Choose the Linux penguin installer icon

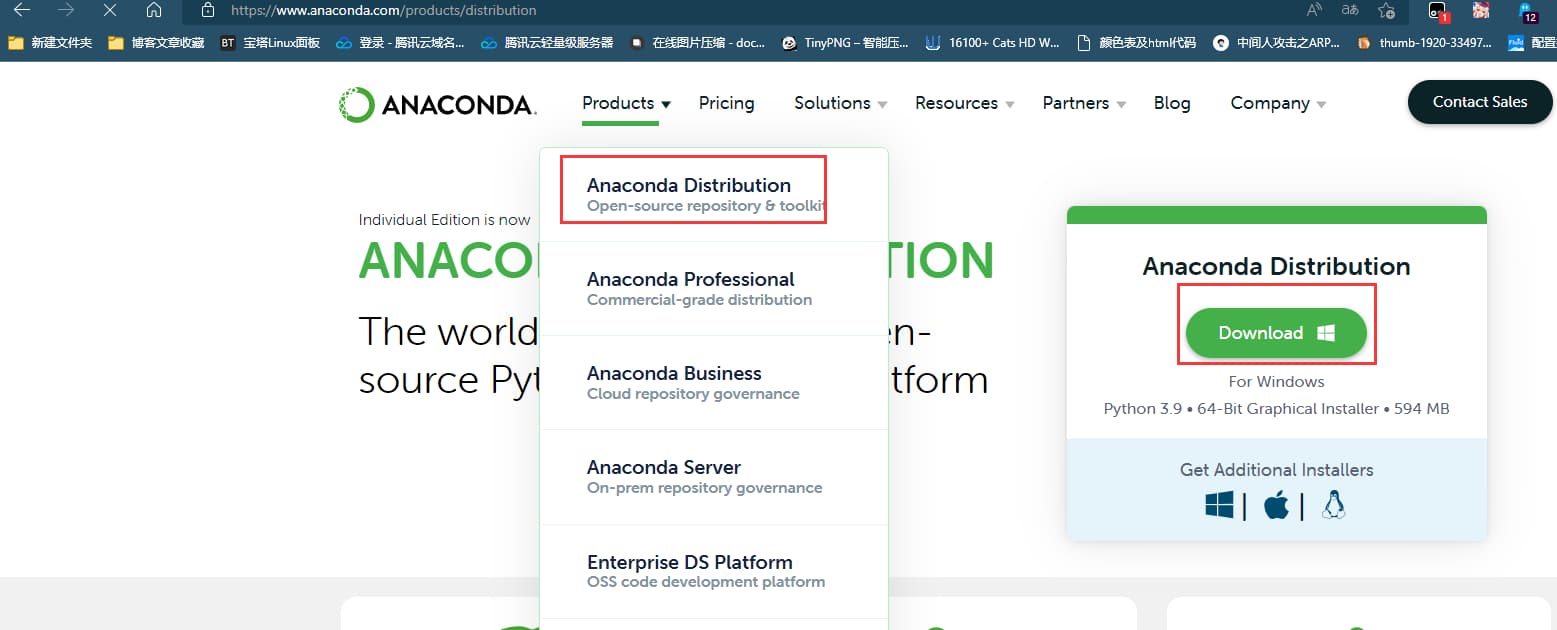coord(1333,506)
